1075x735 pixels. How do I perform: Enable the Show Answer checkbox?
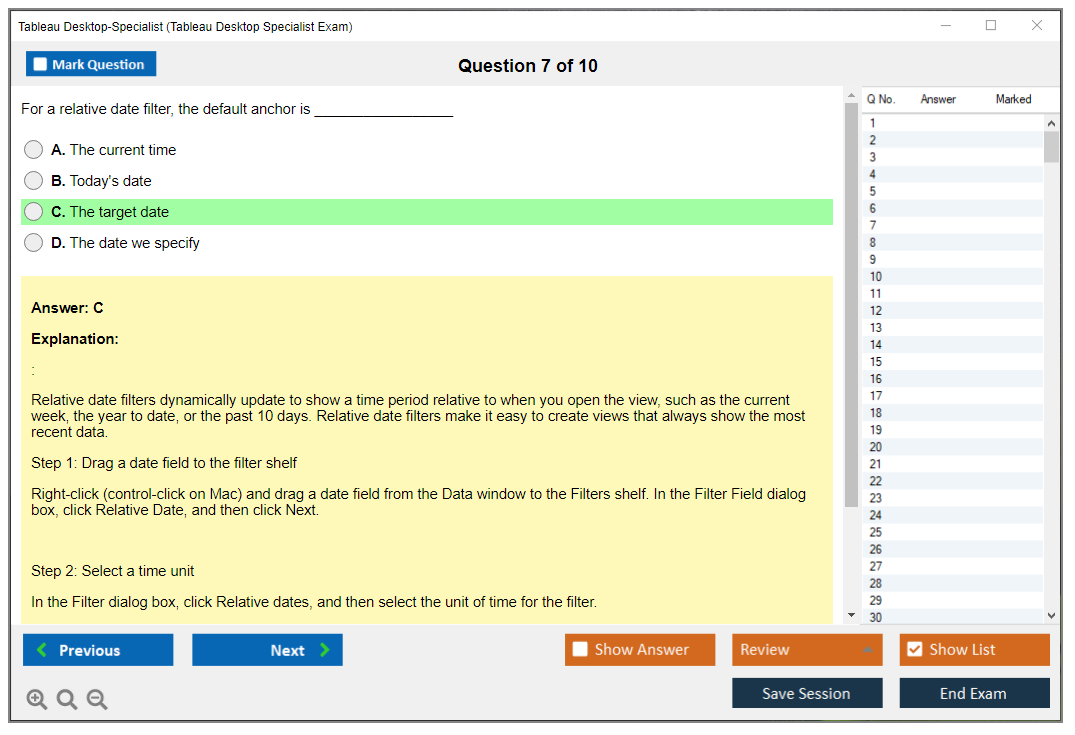coord(580,650)
